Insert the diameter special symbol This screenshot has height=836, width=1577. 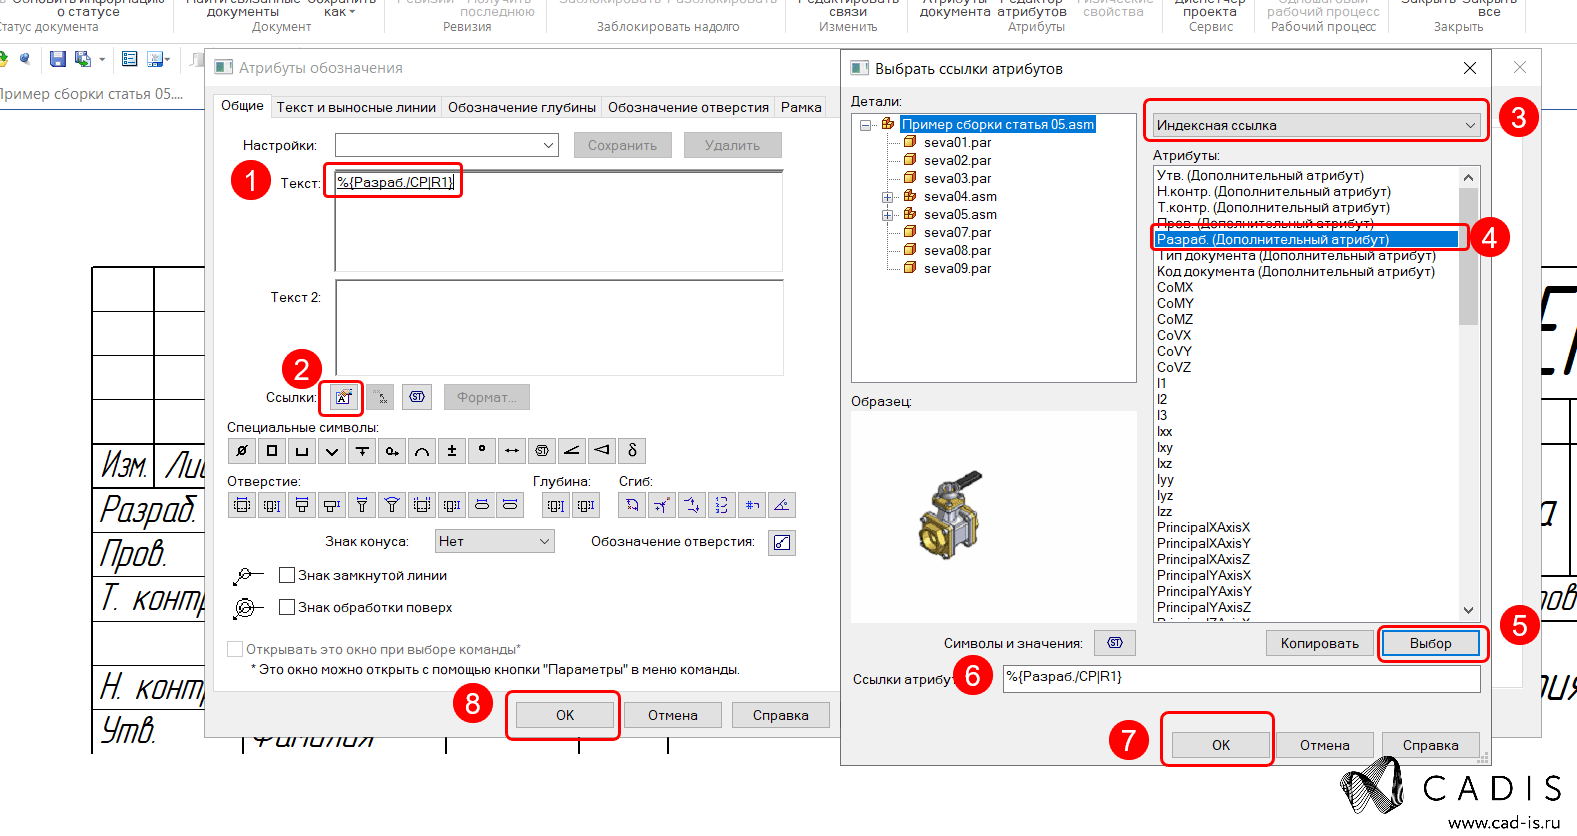pos(242,450)
